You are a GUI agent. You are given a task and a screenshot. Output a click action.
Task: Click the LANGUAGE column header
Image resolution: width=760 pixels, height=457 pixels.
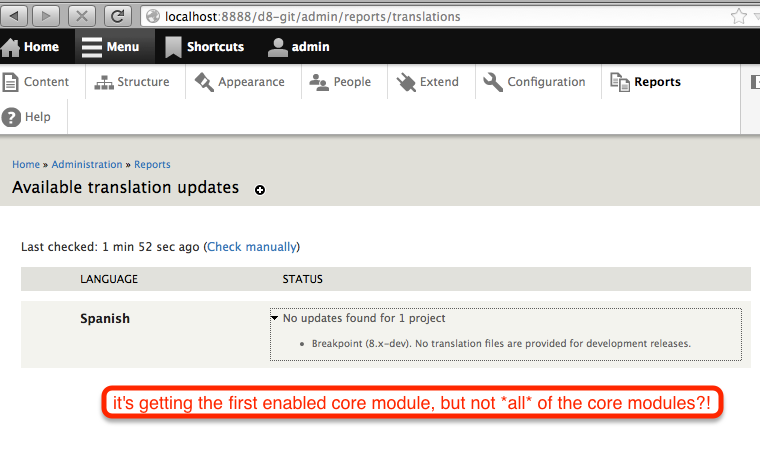109,279
